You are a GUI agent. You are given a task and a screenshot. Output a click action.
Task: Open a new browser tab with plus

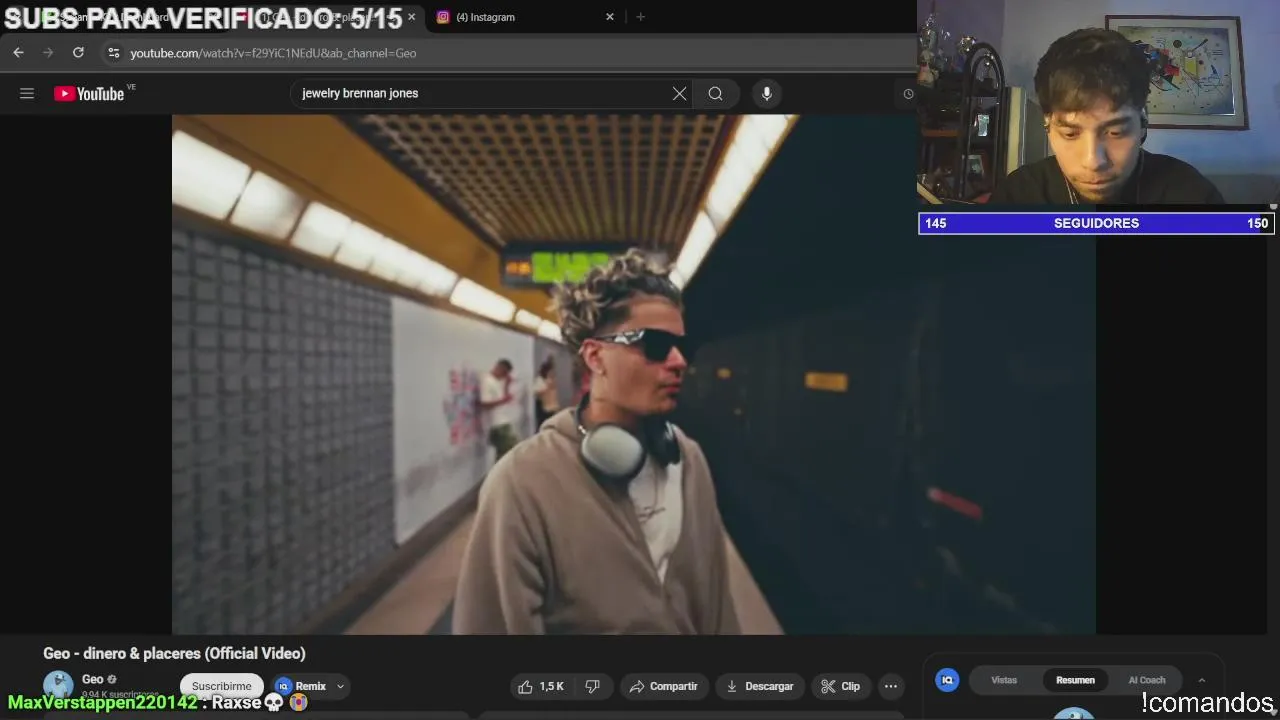pyautogui.click(x=640, y=17)
